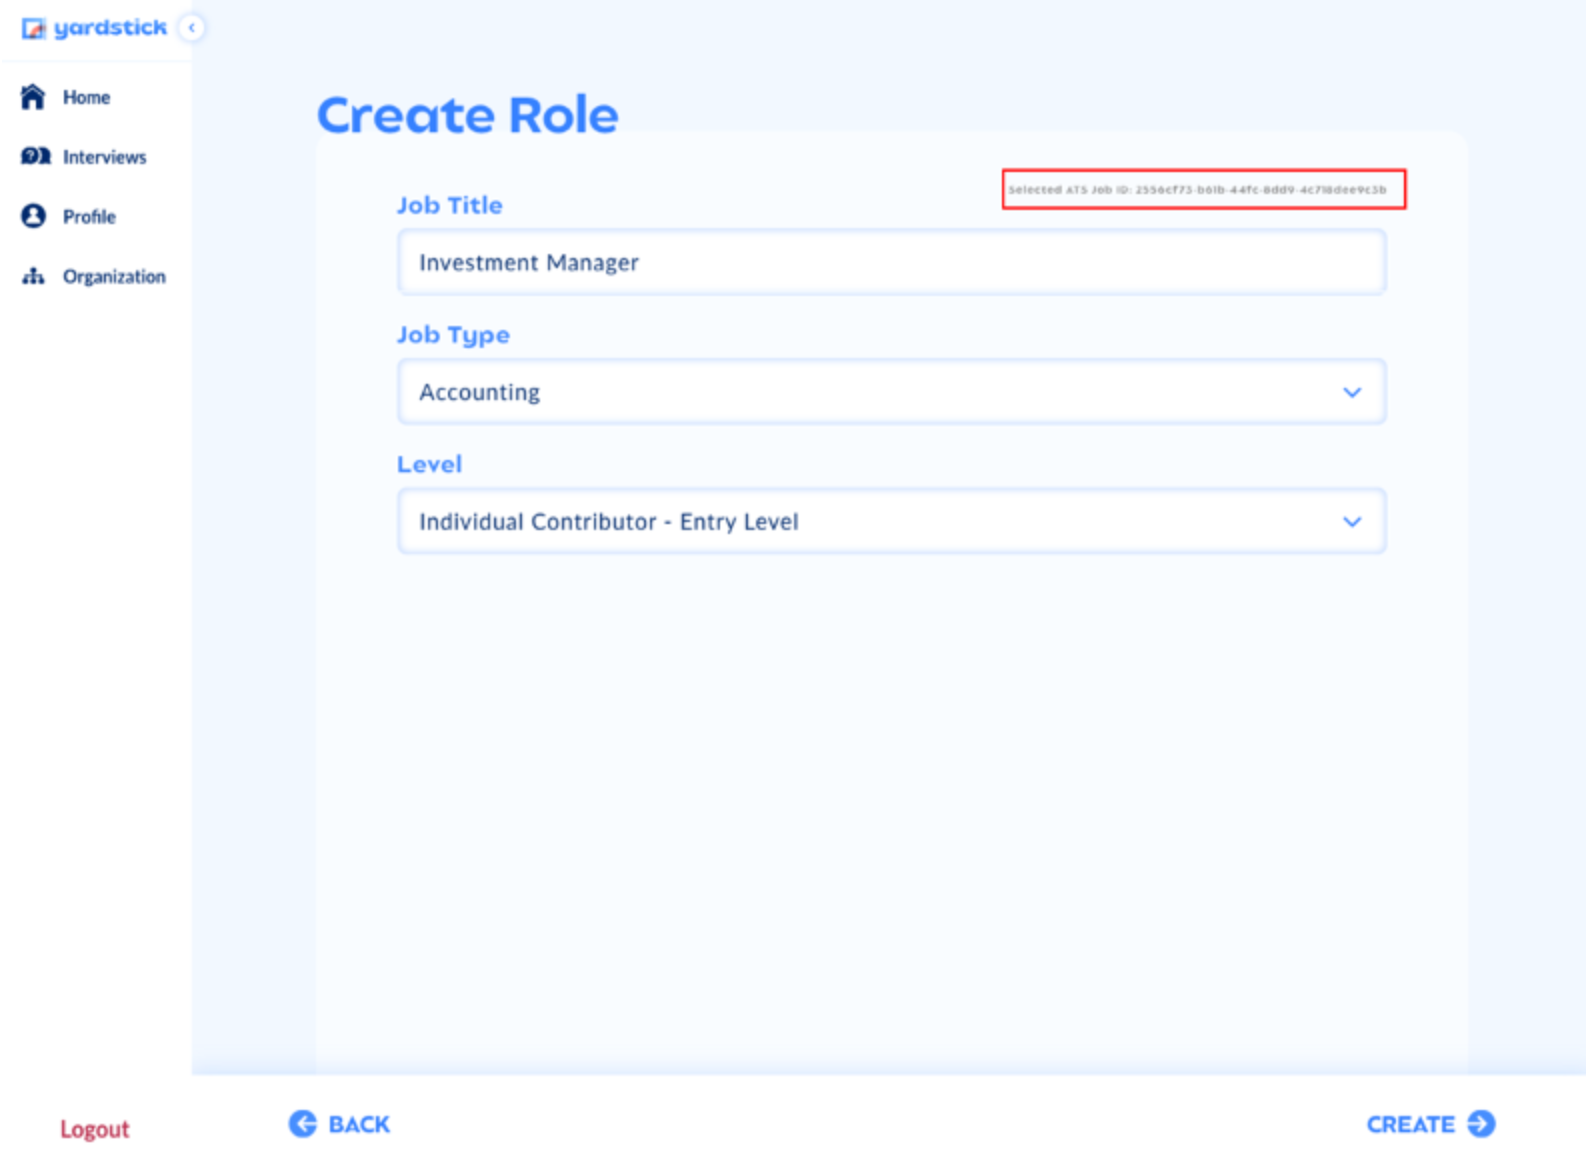This screenshot has height=1160, width=1586.
Task: Open the Interviews page
Action: (105, 156)
